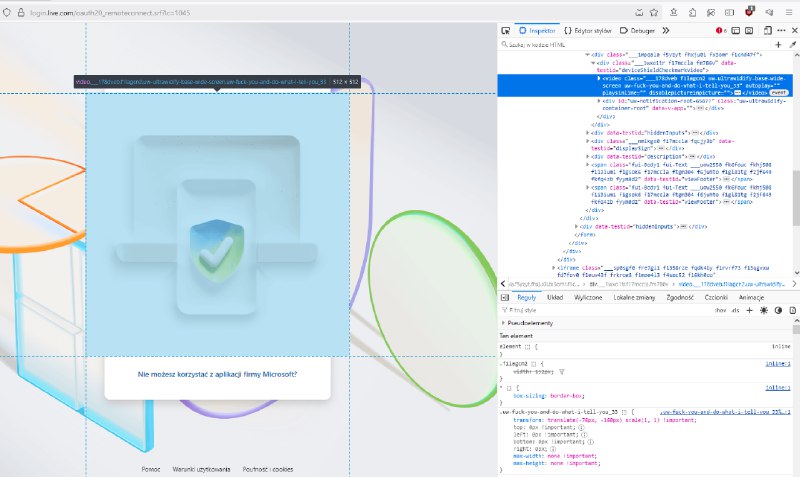
Task: Open the Edytor stylów tab
Action: [x=587, y=31]
